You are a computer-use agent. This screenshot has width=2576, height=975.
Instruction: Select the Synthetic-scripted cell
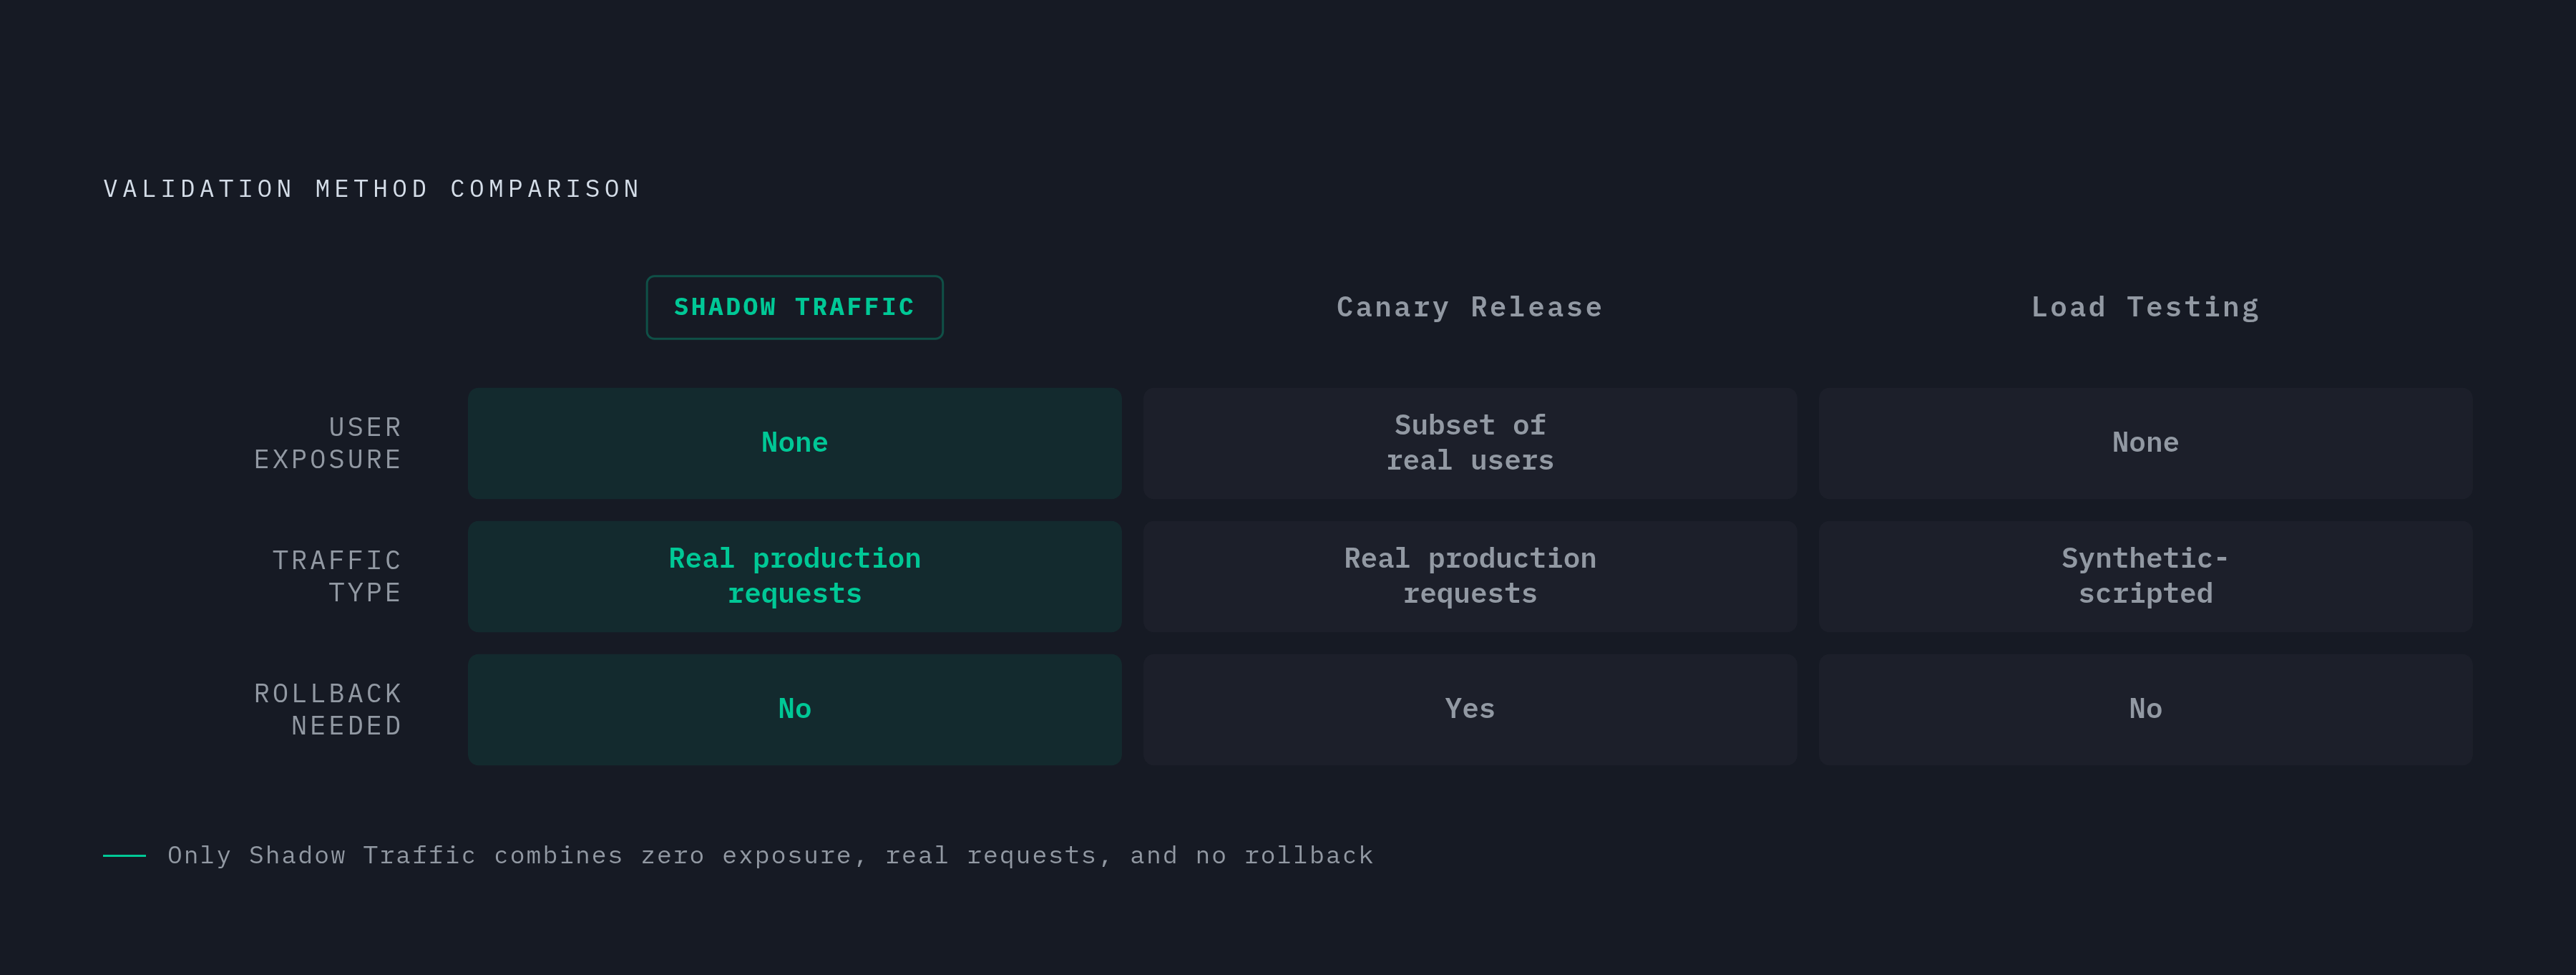[2145, 576]
